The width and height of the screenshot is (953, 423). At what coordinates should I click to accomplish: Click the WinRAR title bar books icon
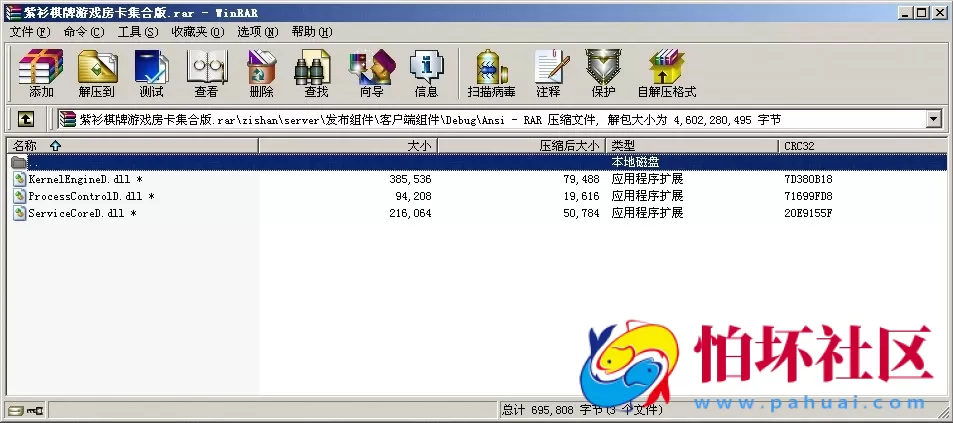pyautogui.click(x=12, y=12)
